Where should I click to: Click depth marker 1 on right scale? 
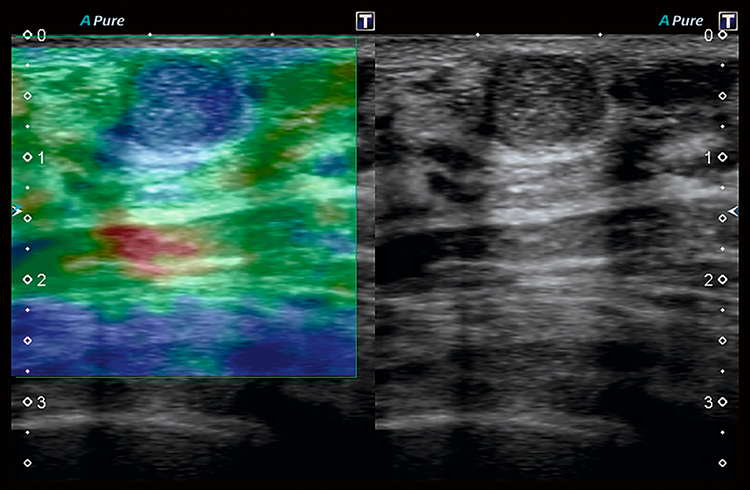pyautogui.click(x=708, y=158)
